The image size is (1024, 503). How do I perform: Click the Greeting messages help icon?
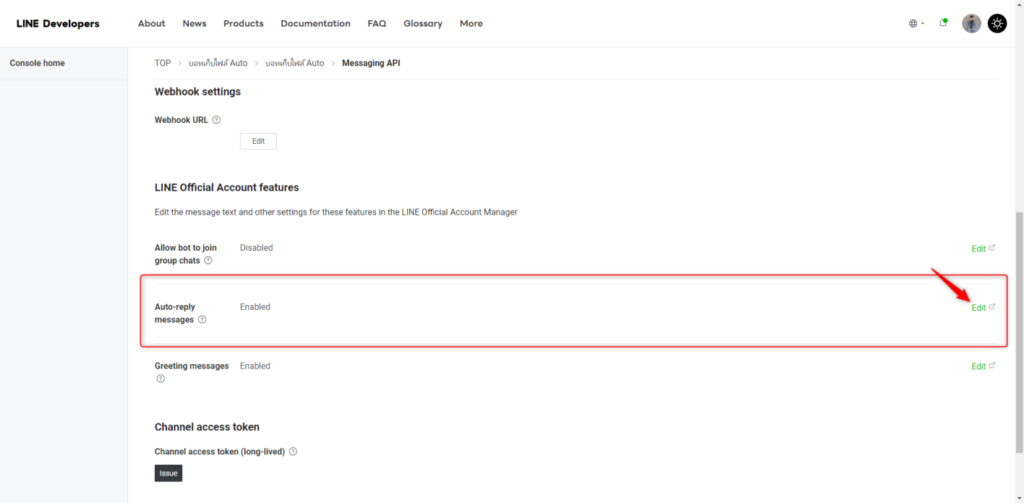click(x=160, y=379)
